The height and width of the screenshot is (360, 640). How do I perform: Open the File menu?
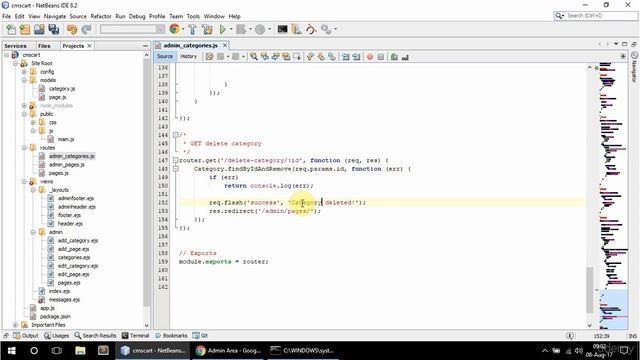click(x=7, y=16)
